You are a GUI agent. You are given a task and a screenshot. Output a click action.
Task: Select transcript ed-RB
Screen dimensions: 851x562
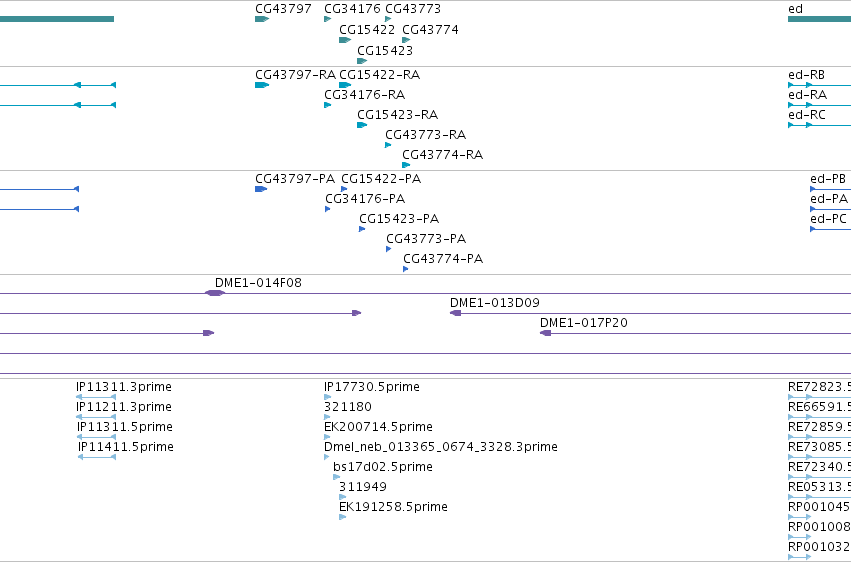point(806,74)
